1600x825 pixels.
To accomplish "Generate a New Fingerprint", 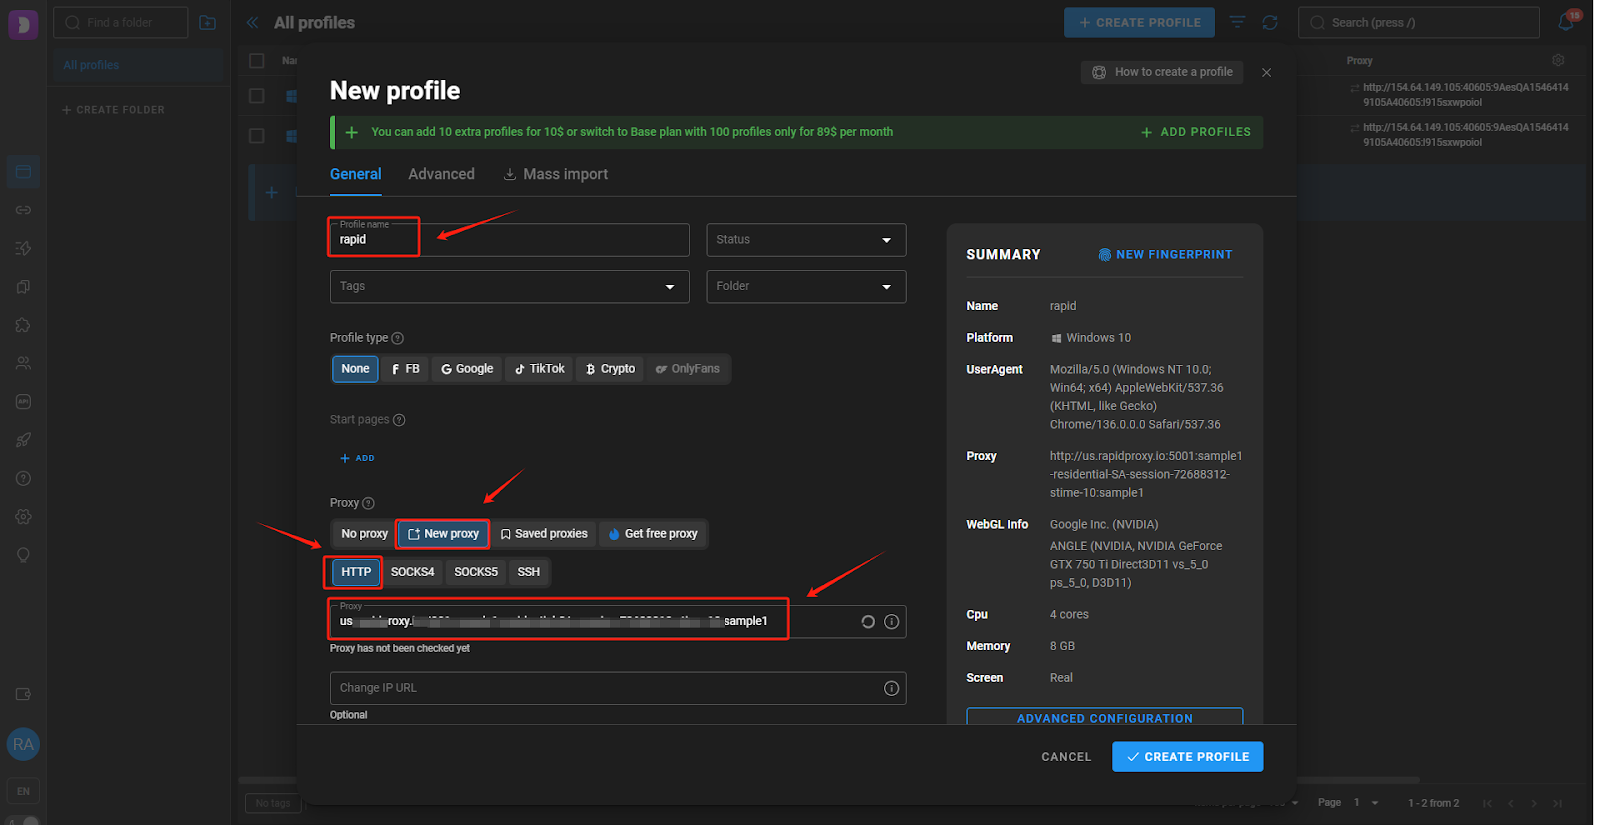I will click(1165, 255).
